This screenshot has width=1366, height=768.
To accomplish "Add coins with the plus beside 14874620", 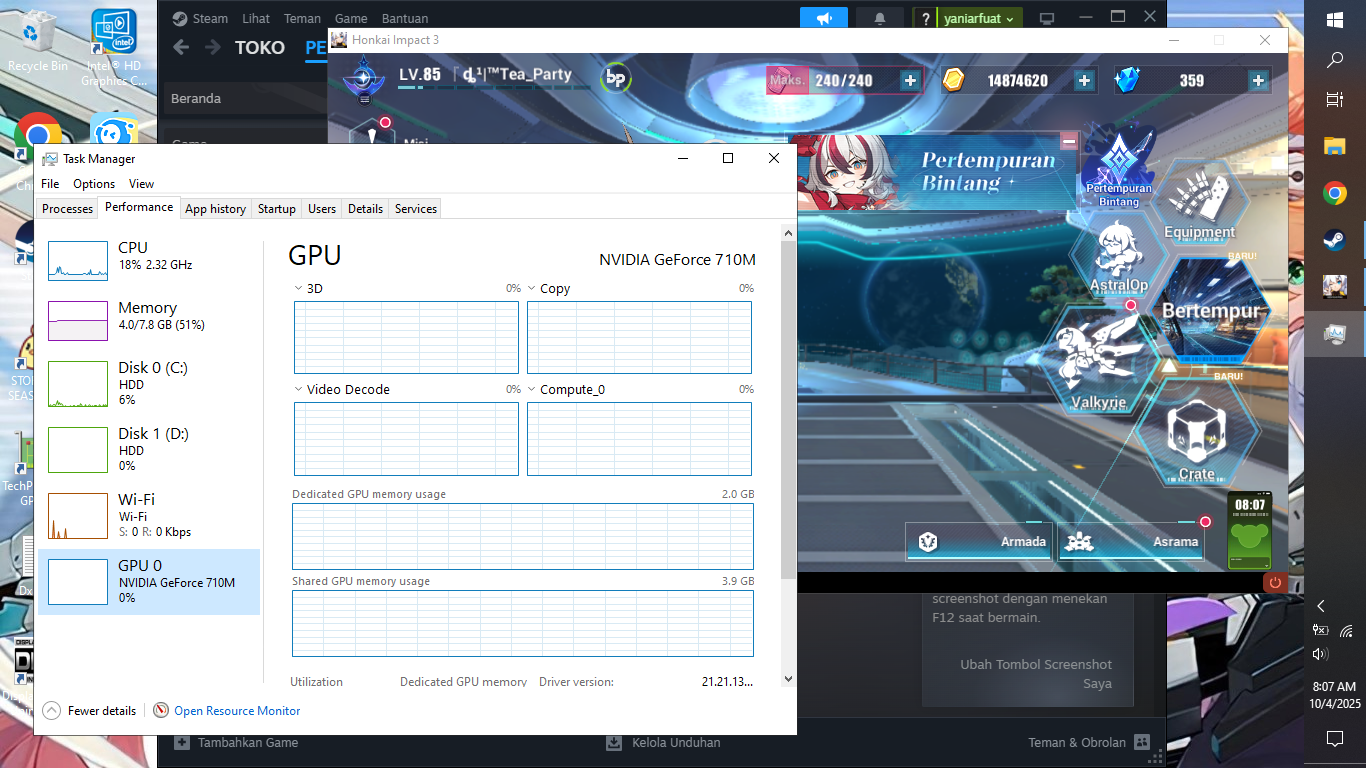I will pos(1085,81).
